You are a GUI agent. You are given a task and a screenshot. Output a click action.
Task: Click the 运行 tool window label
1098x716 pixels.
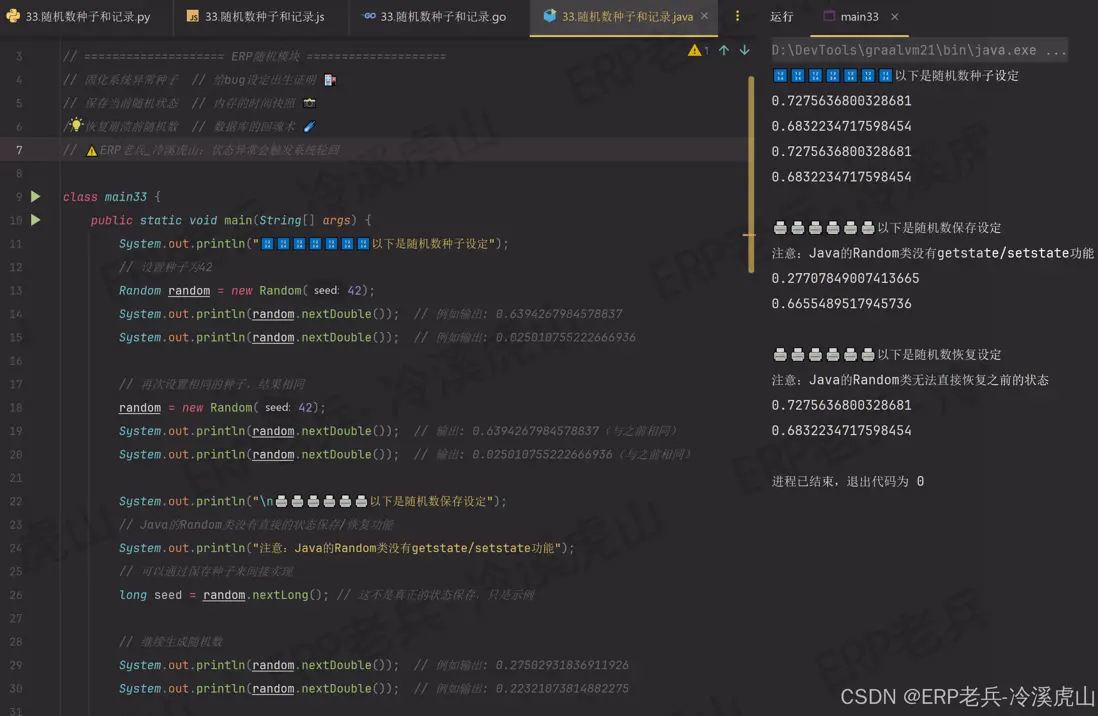(x=781, y=17)
